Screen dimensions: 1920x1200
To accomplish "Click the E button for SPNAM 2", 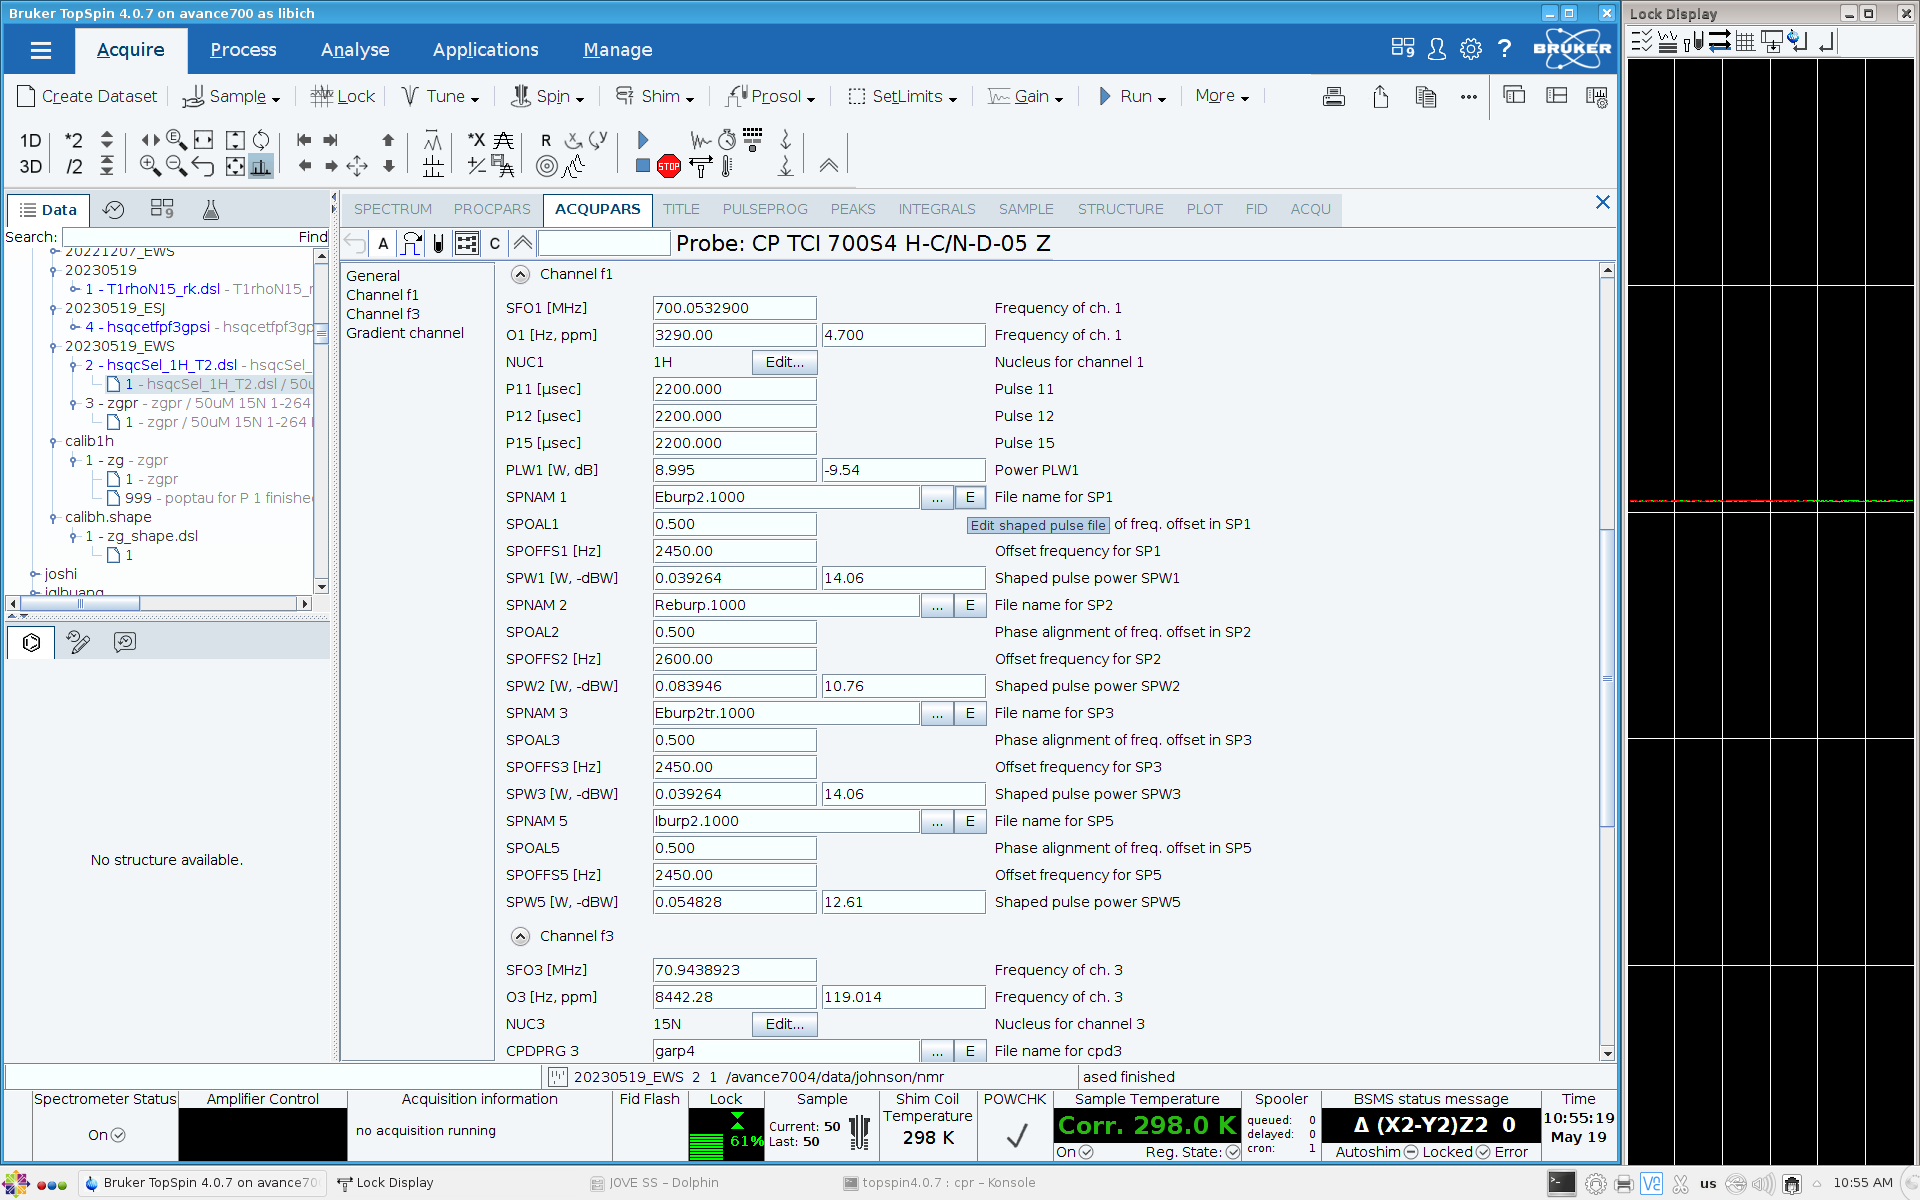I will (969, 605).
